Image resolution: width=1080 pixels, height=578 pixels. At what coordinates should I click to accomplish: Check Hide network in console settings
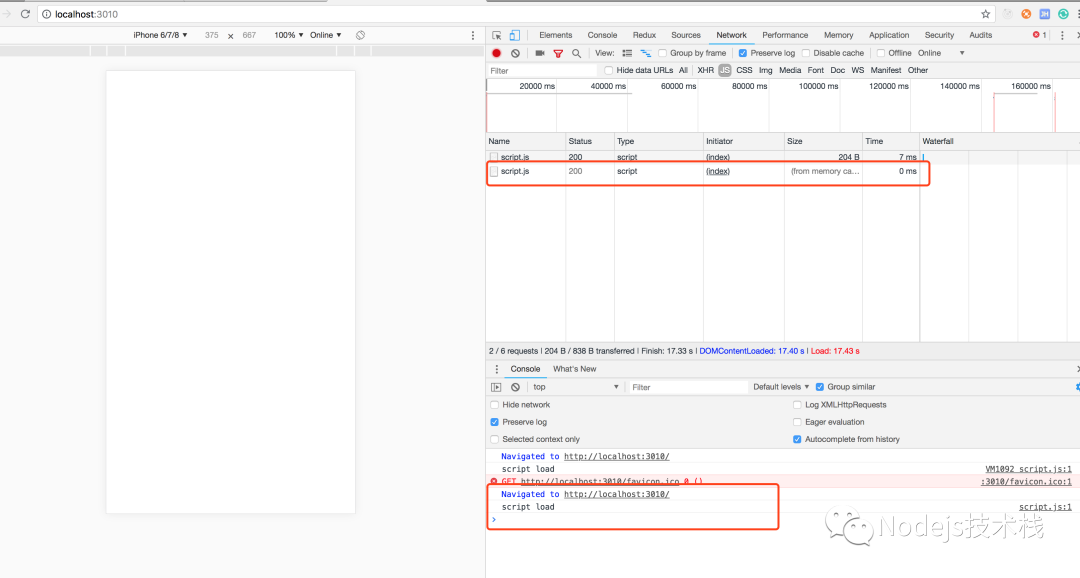coord(495,405)
